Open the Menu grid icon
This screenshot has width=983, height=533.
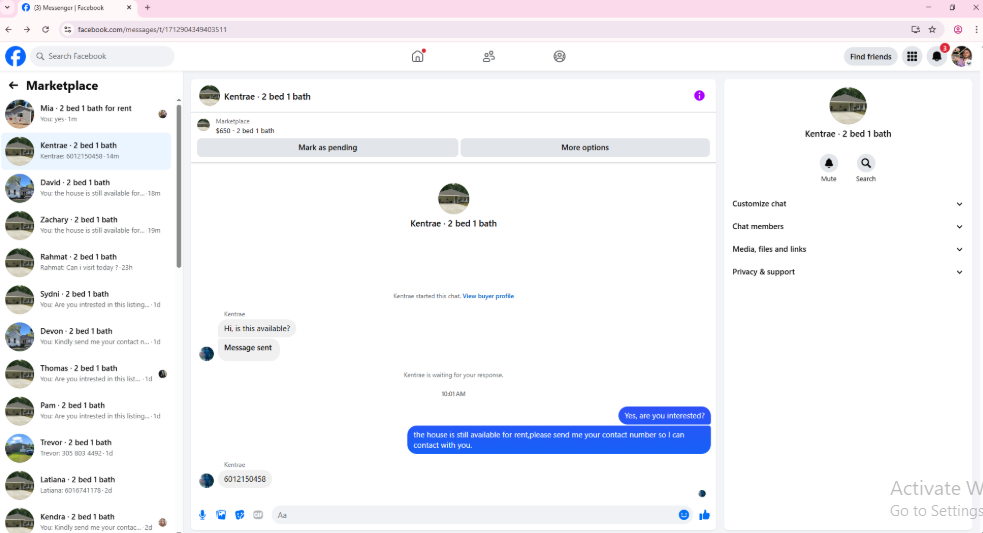pos(912,56)
